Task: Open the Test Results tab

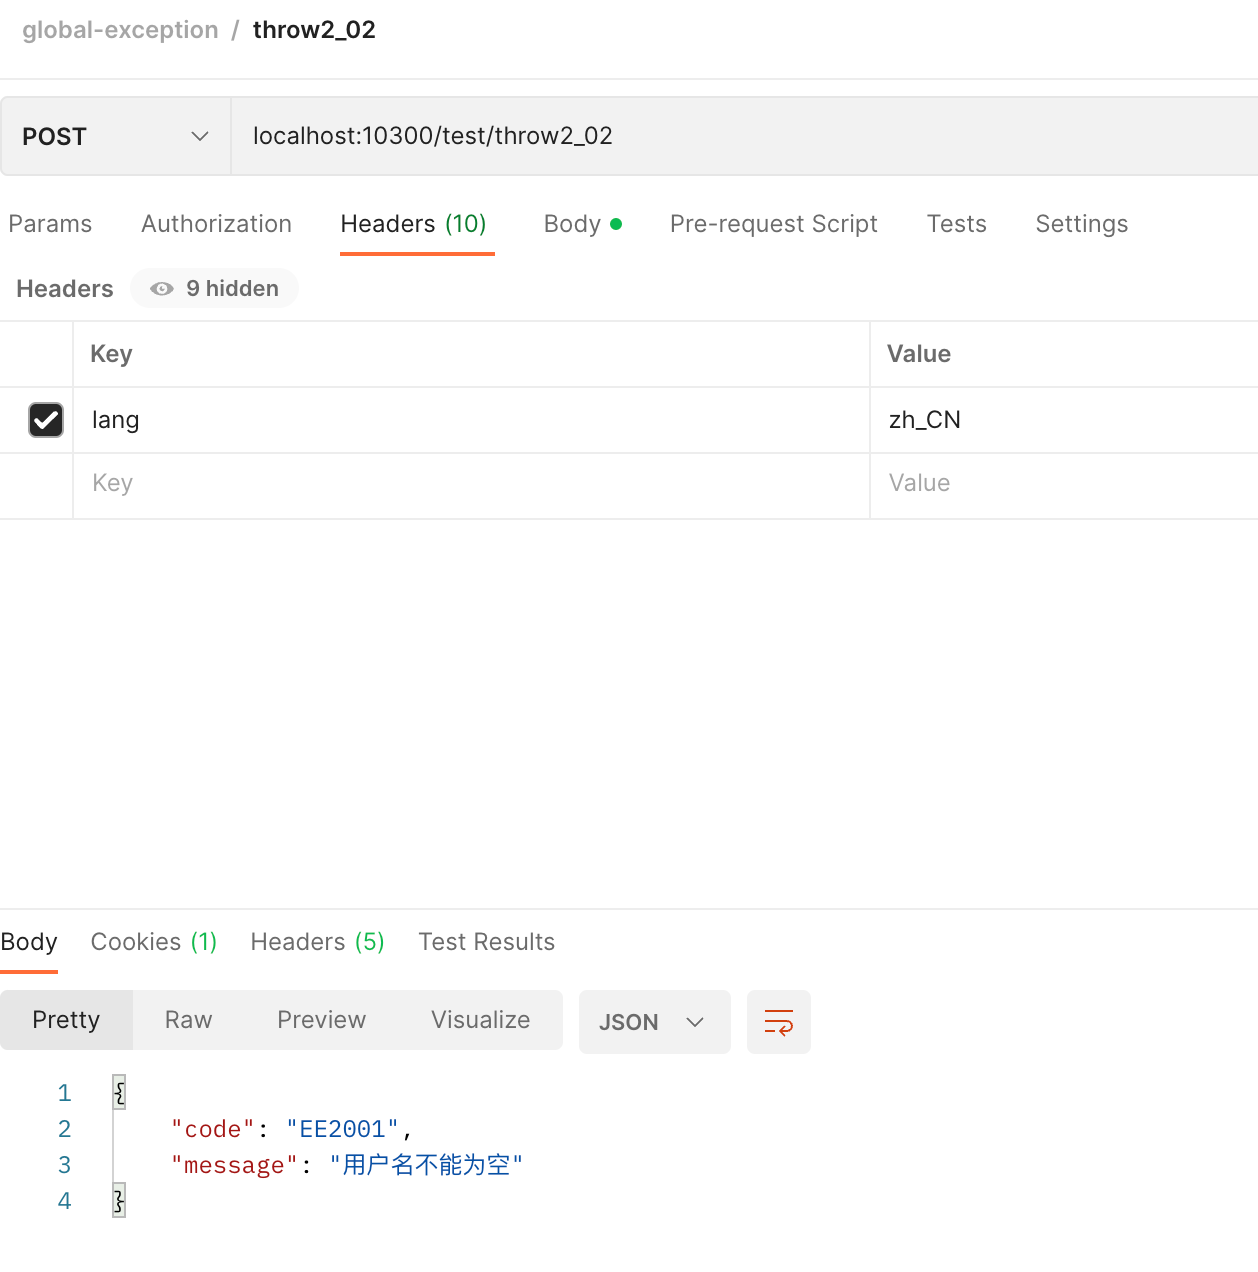Action: 486,942
